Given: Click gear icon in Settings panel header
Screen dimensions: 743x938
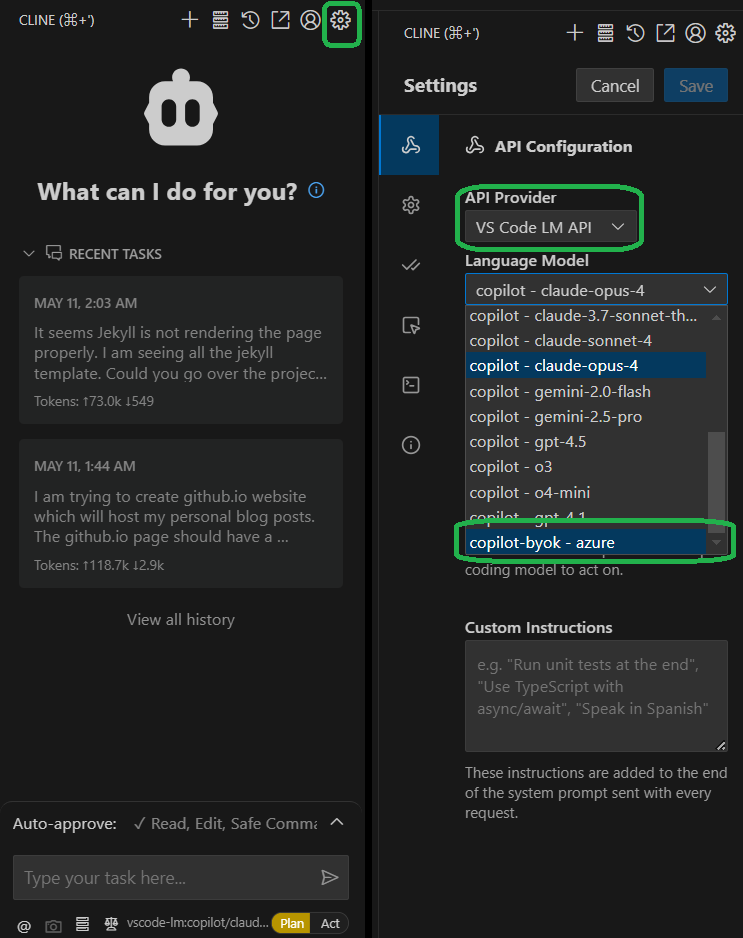Looking at the screenshot, I should click(x=726, y=33).
